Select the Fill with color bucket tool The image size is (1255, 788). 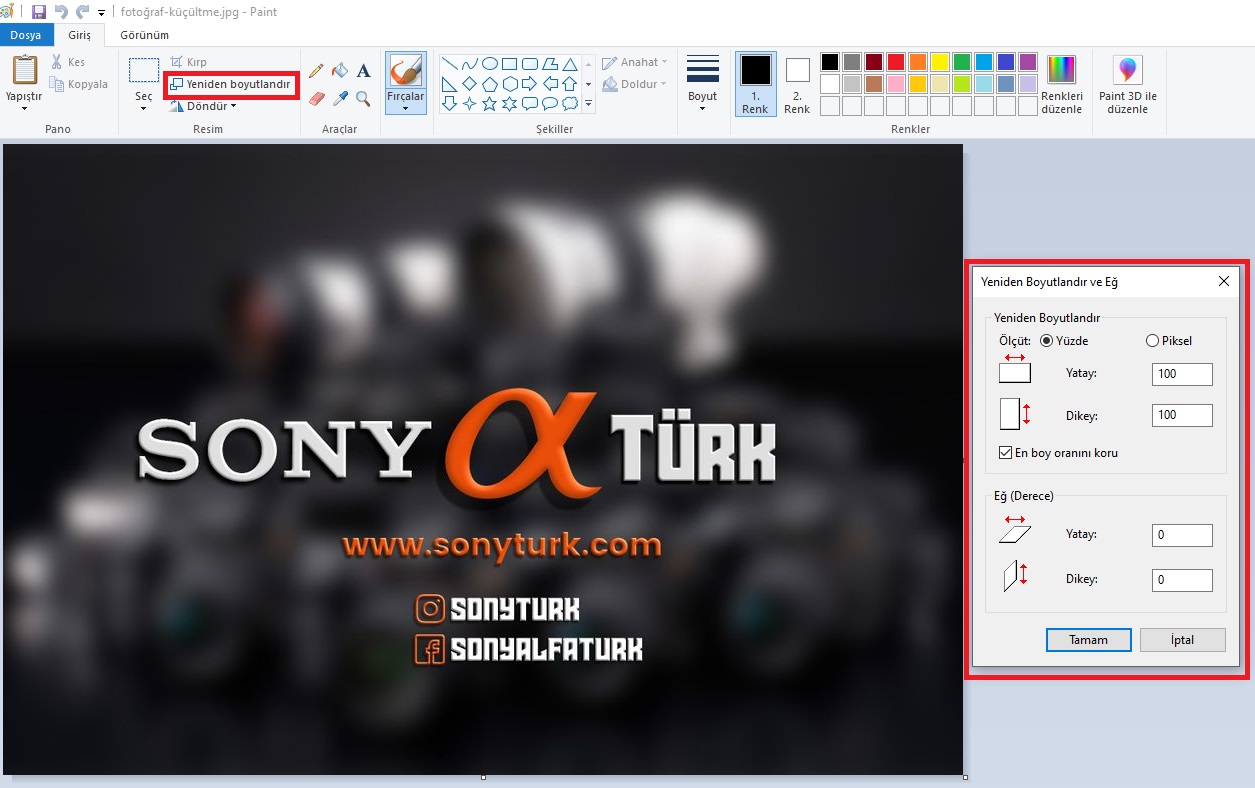point(340,70)
